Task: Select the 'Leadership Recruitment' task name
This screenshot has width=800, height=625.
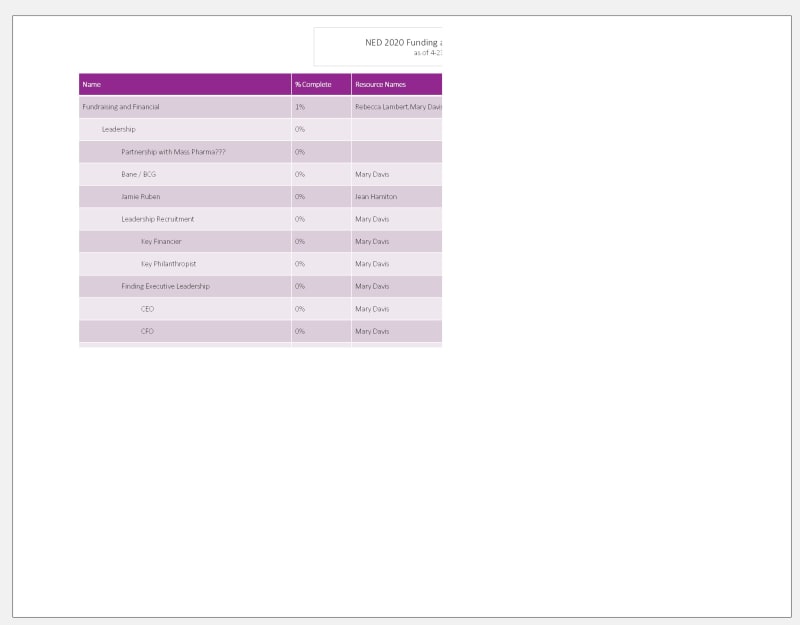Action: (158, 219)
